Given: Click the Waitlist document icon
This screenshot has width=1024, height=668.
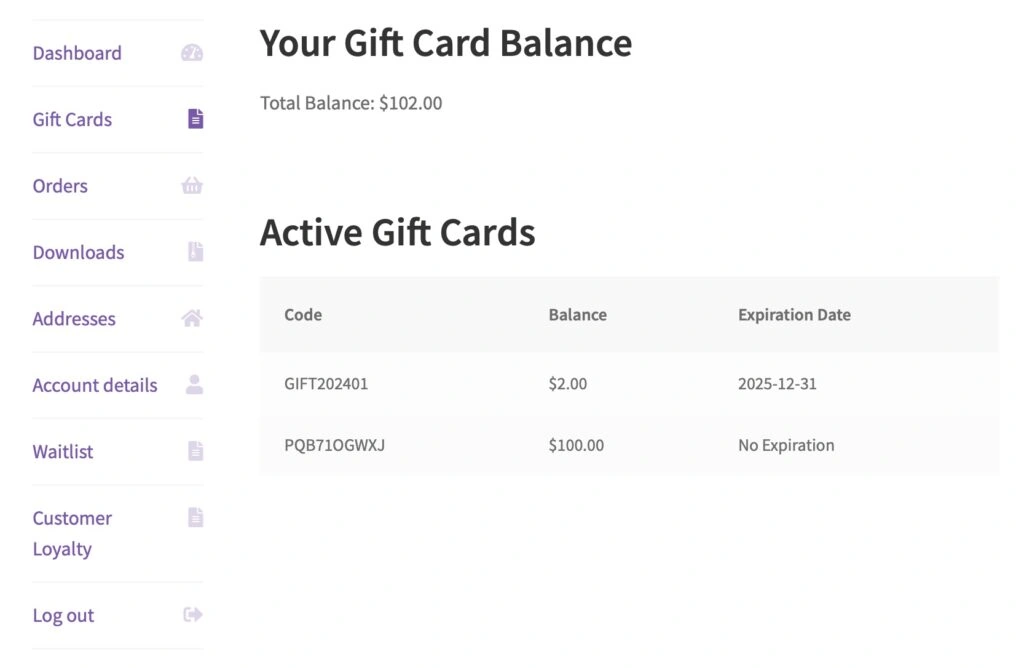Looking at the screenshot, I should (195, 451).
